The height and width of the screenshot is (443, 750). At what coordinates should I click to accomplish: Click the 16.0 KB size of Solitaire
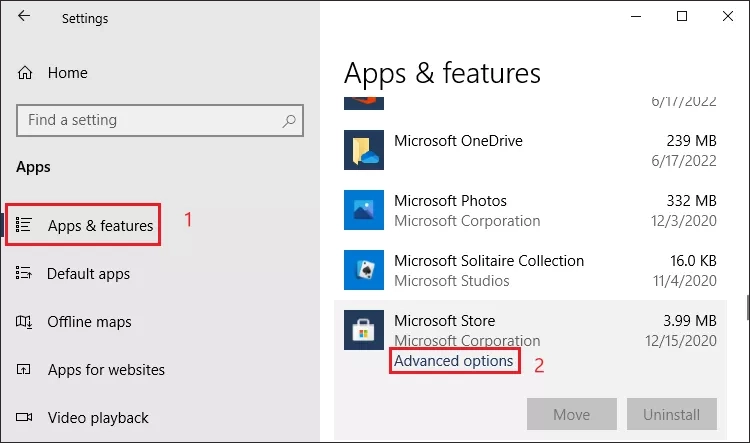coord(693,261)
